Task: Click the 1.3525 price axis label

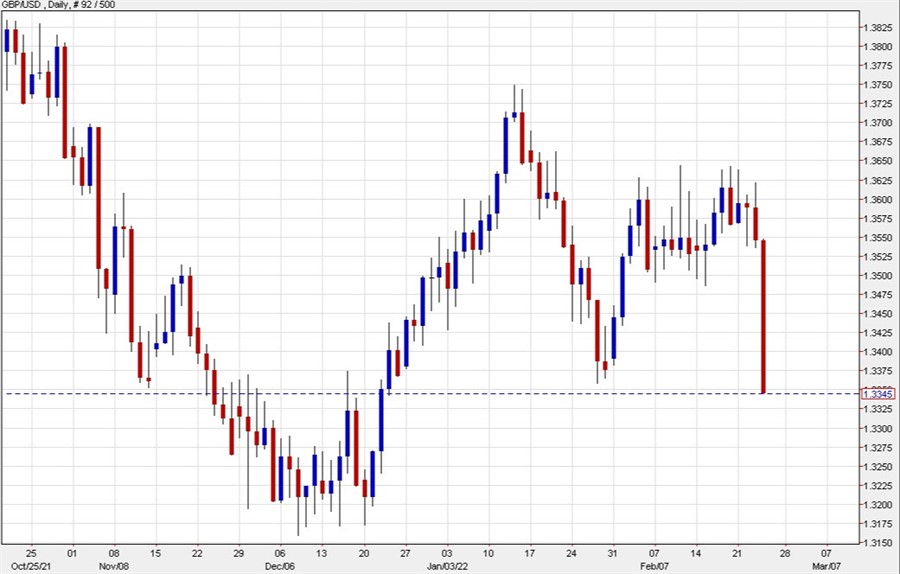Action: coord(878,257)
